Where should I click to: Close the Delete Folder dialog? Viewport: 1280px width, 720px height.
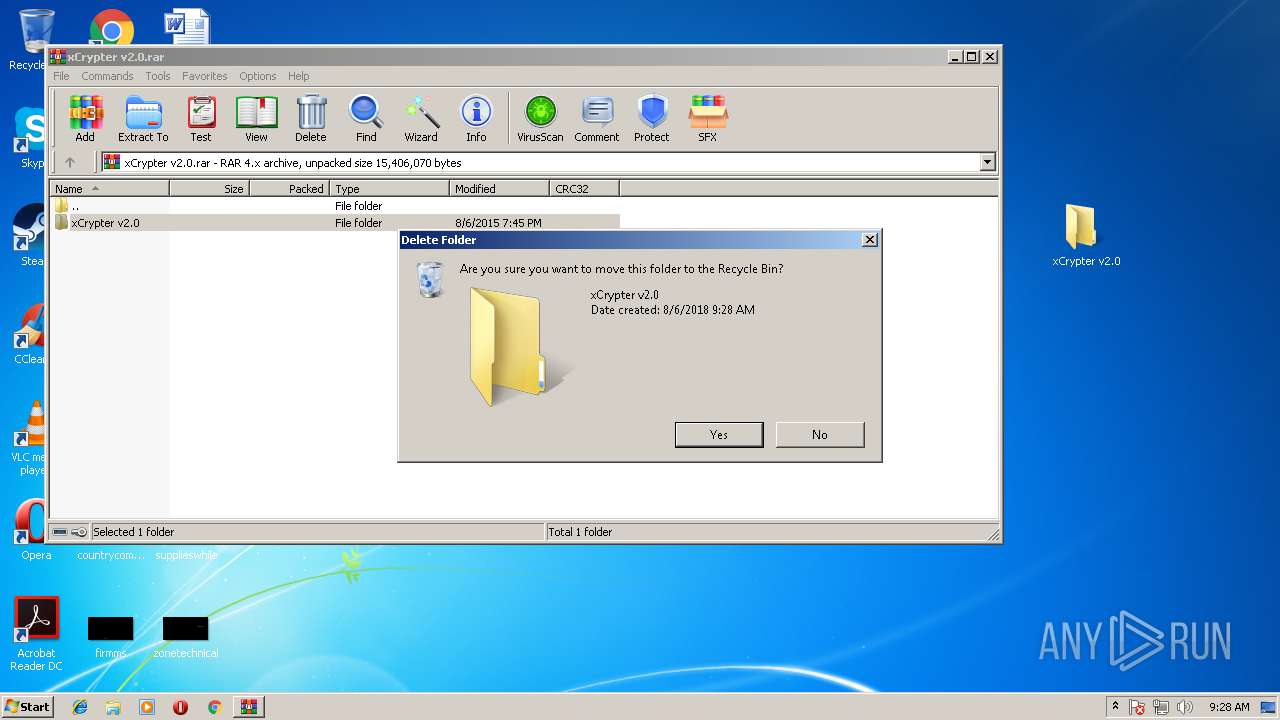869,240
